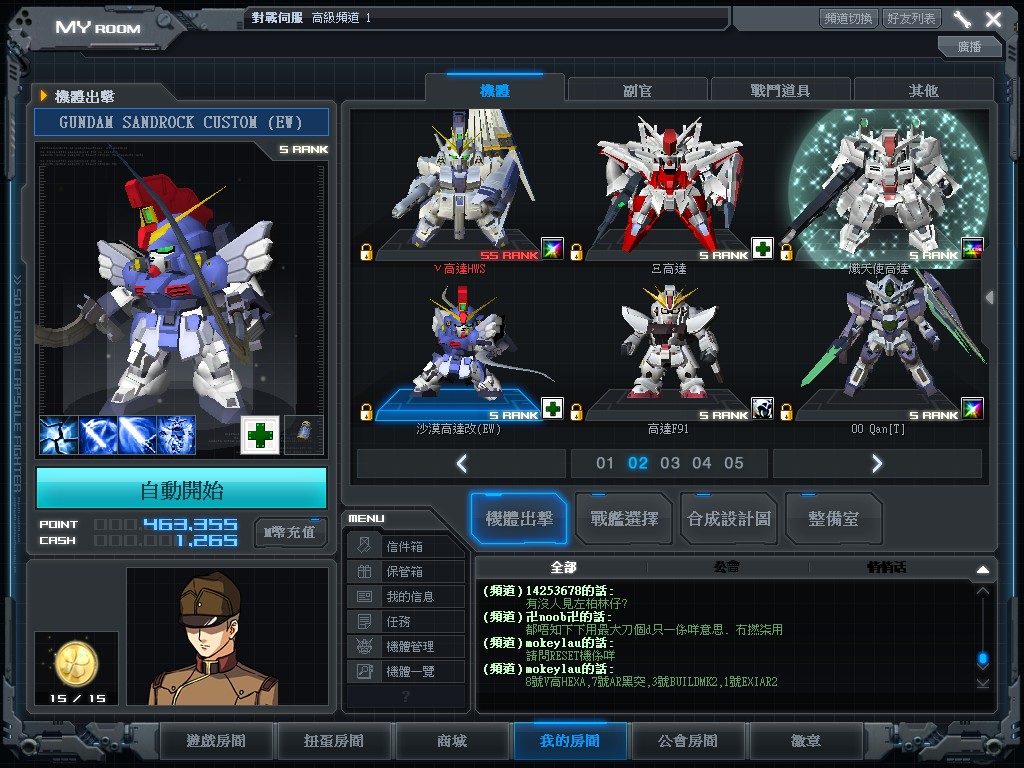Expand the chat window with the up arrow
Screen dimensions: 1024x768
point(982,569)
